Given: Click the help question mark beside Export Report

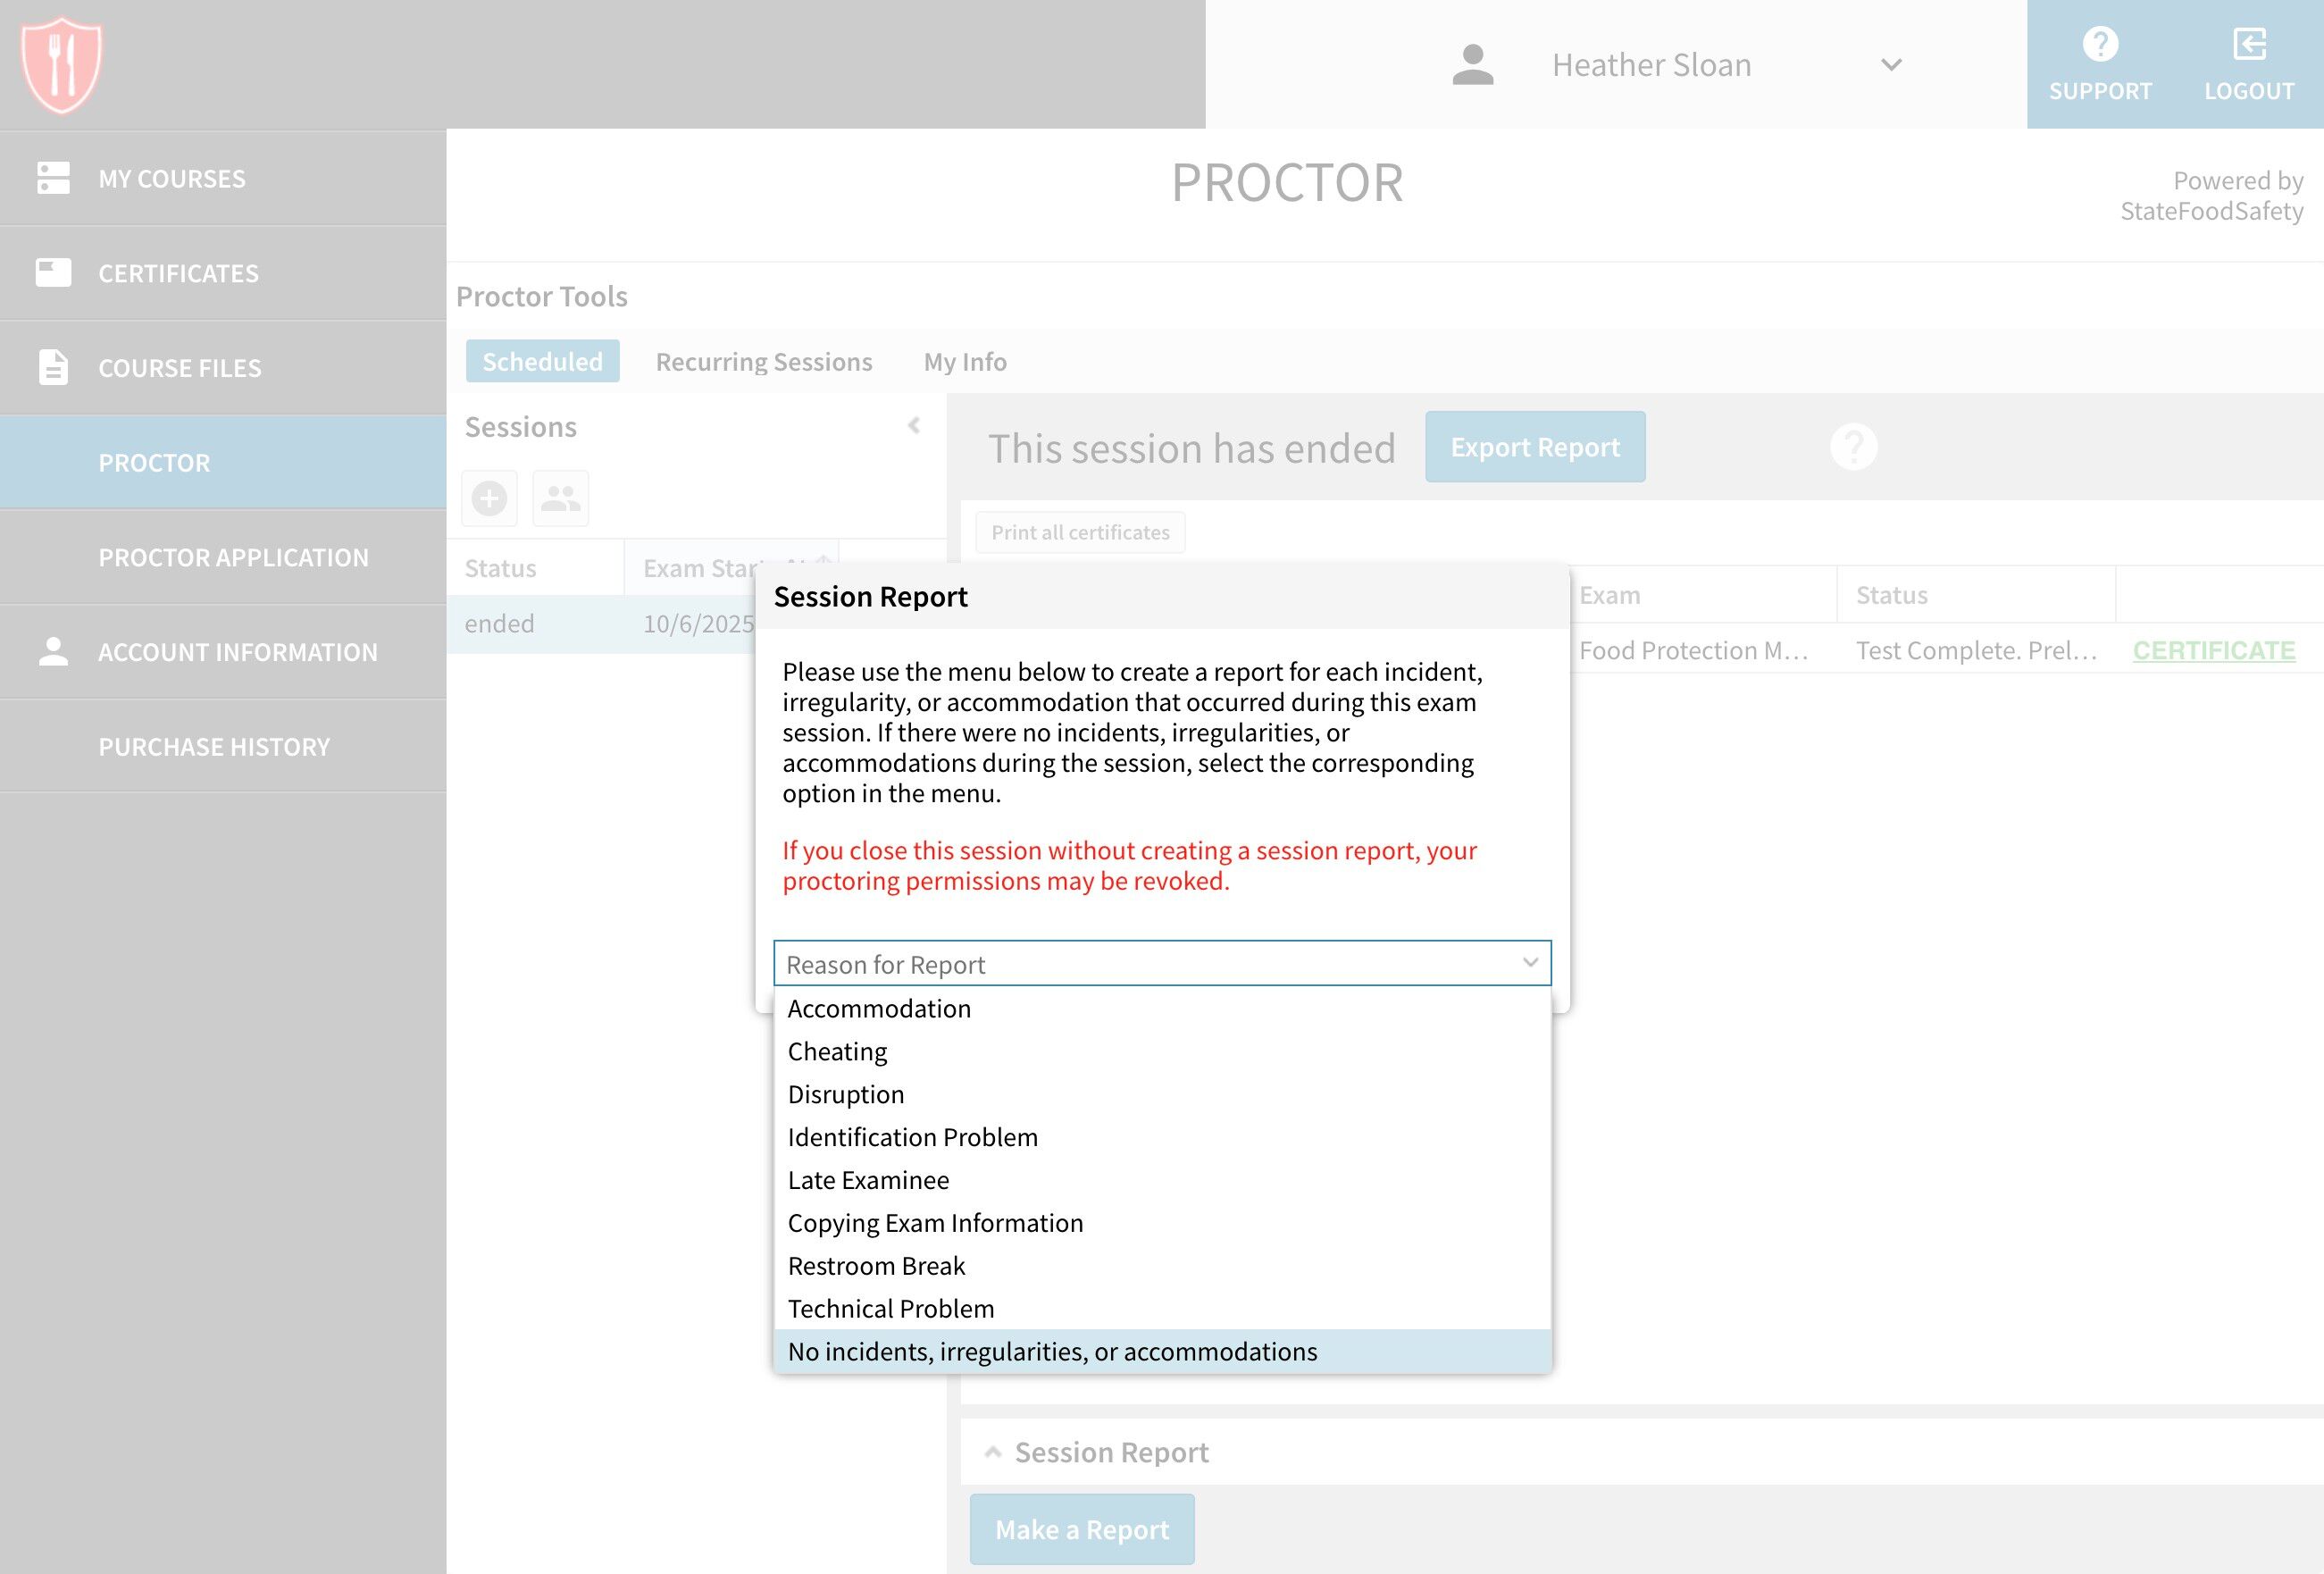Looking at the screenshot, I should [1853, 446].
